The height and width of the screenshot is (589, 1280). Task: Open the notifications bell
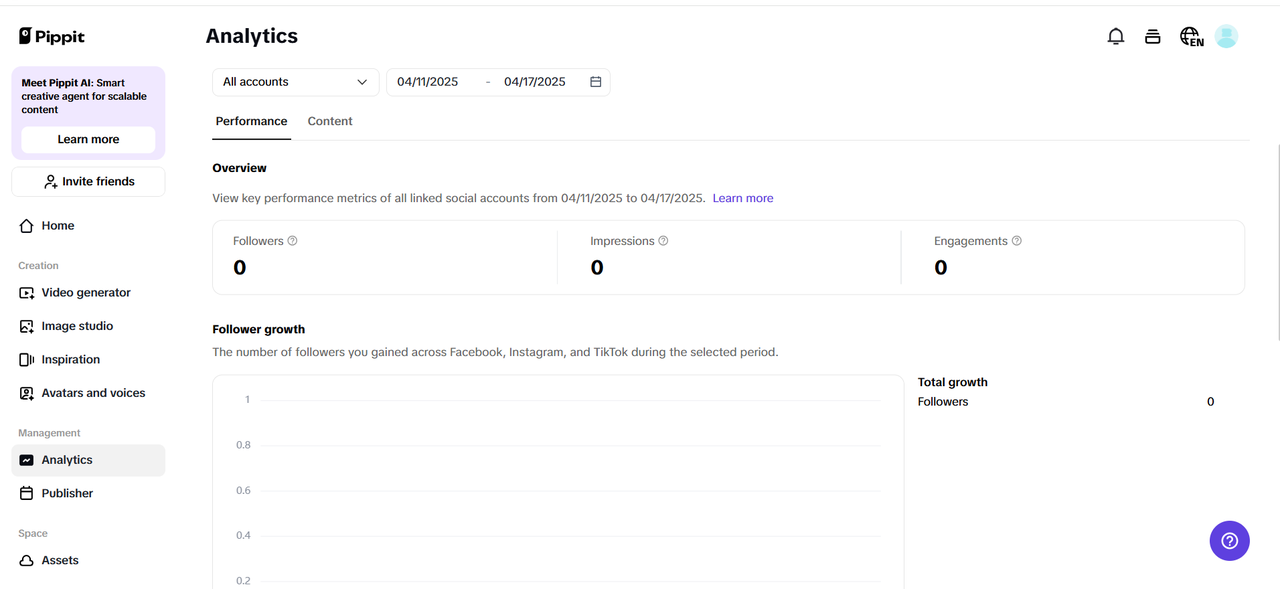click(1116, 35)
